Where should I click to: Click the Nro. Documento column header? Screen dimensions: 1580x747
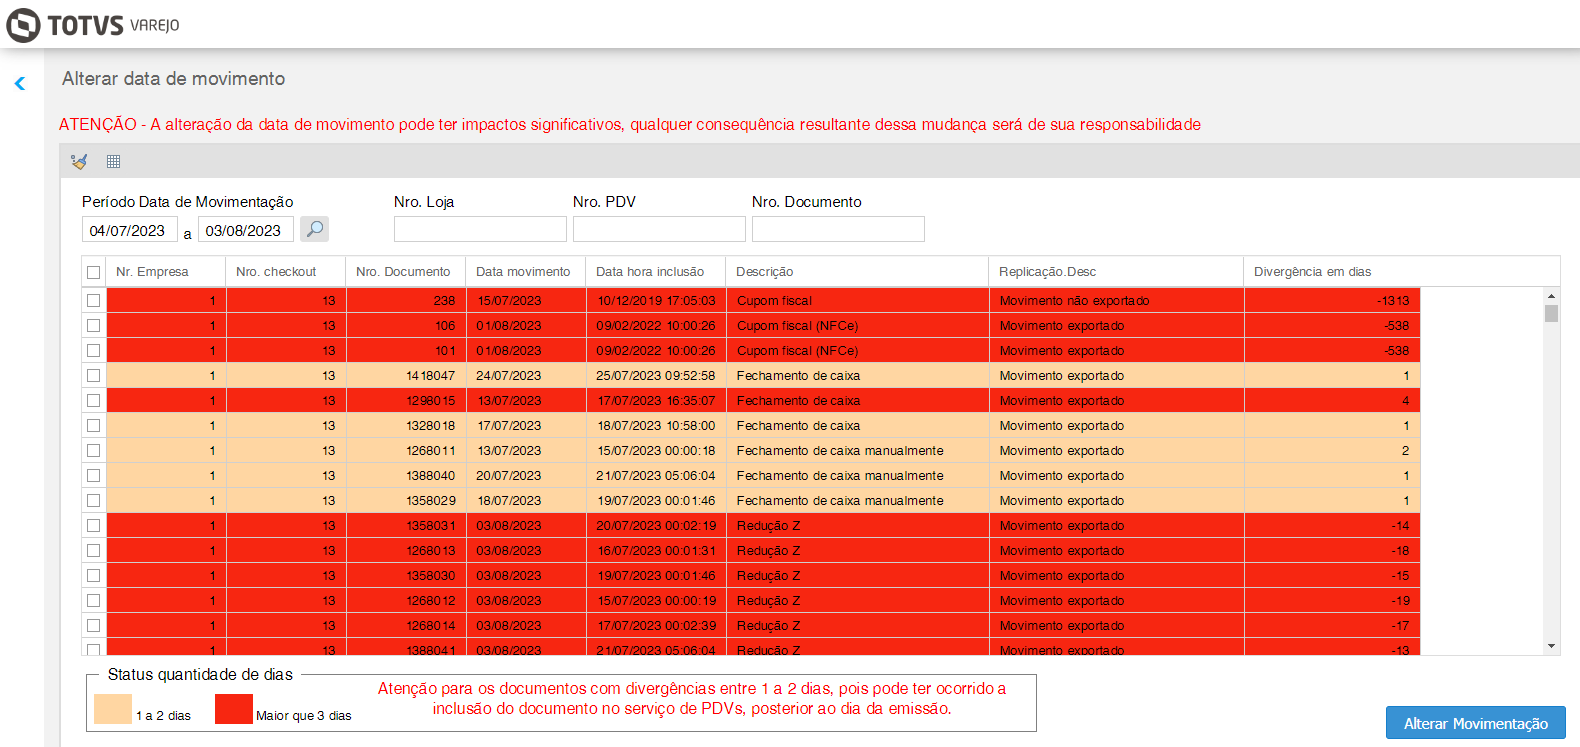(406, 272)
